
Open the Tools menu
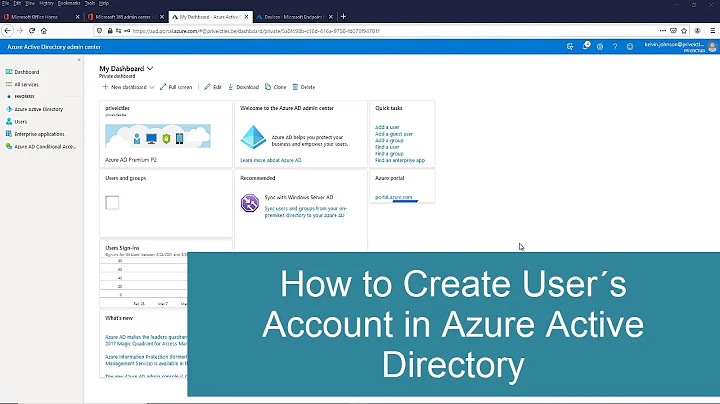tap(90, 3)
